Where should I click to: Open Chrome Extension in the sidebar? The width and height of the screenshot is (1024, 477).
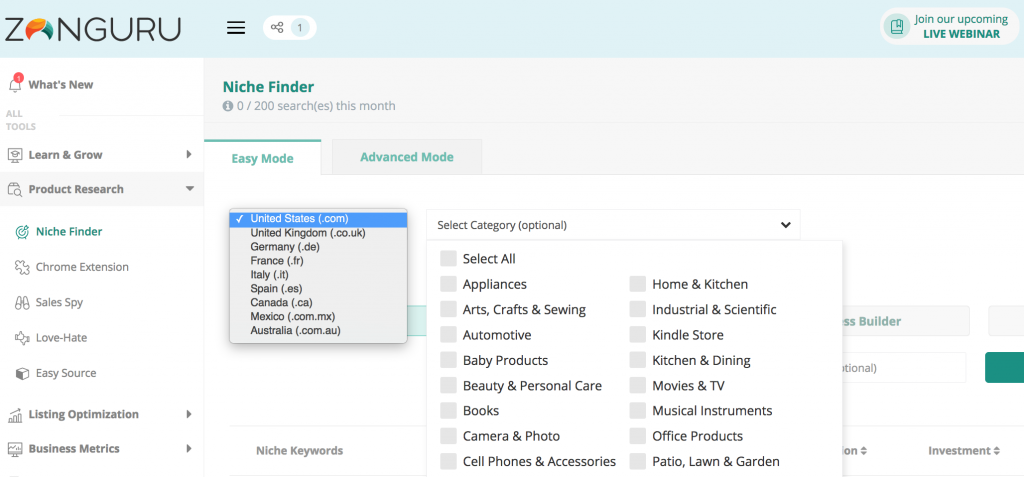point(82,267)
